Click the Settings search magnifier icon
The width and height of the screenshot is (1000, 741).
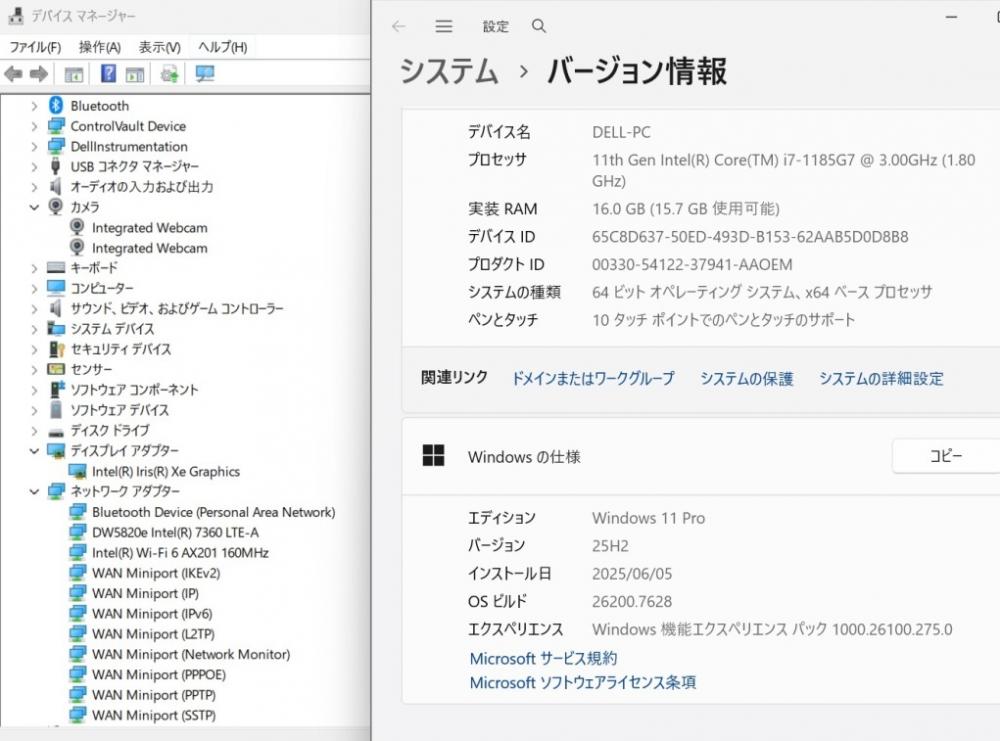point(539,26)
